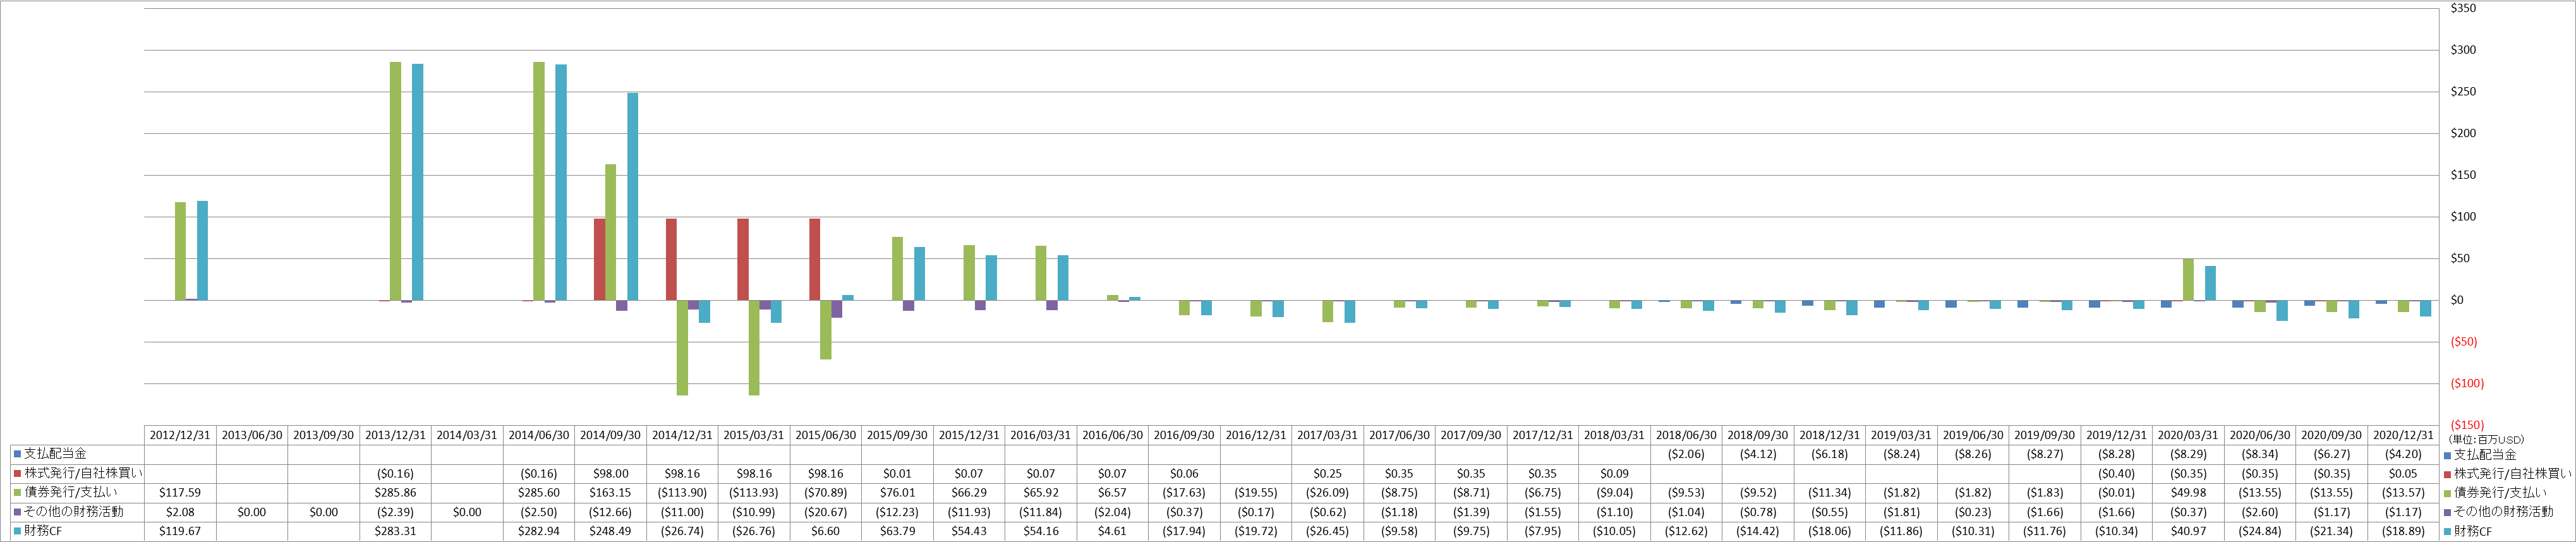Viewport: 2576px width, 542px height.
Task: Select the 債券発行/支払い row label on the left
Action: click(x=71, y=493)
